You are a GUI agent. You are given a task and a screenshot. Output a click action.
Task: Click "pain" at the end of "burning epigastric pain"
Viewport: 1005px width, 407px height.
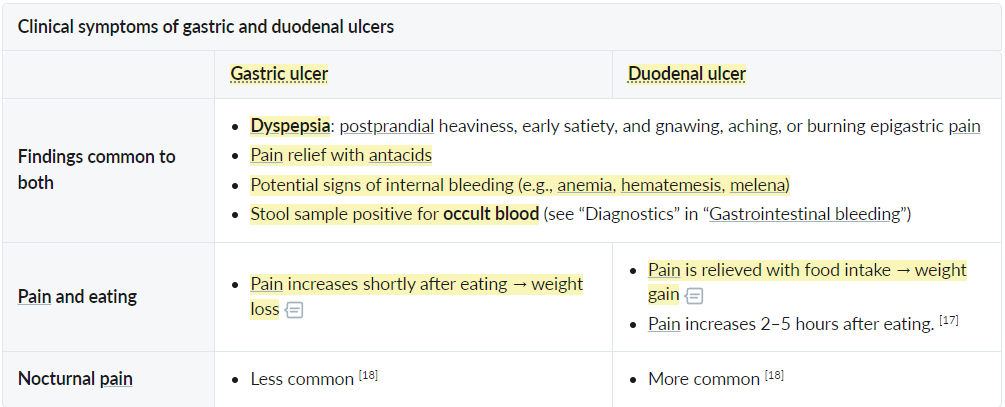[965, 126]
